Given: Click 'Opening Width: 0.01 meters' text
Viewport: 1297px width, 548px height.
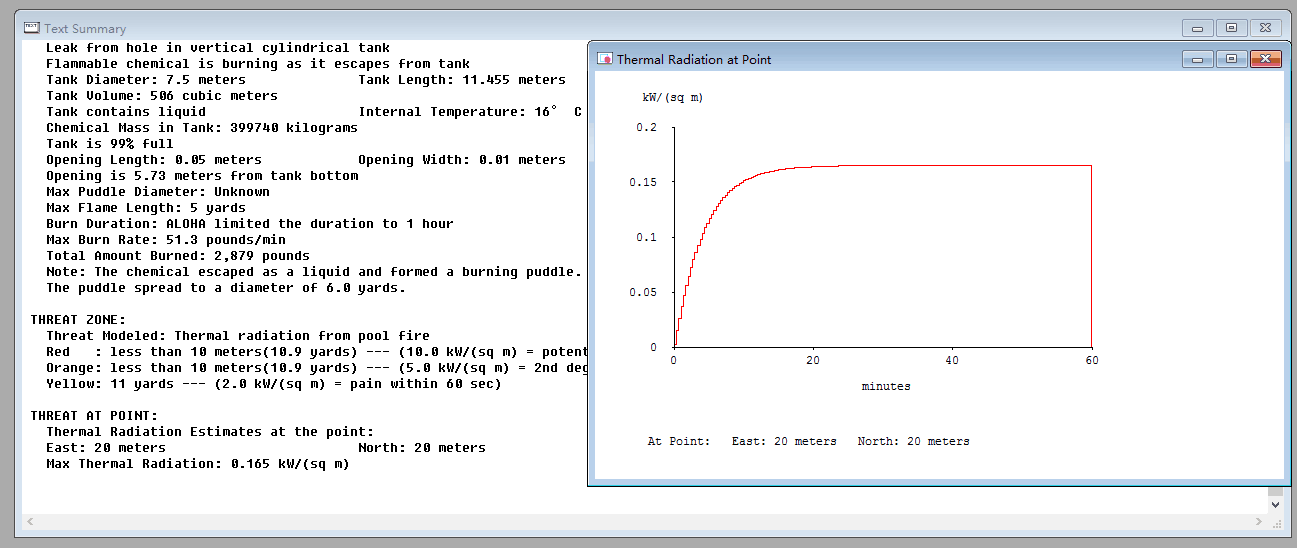Looking at the screenshot, I should pos(462,160).
